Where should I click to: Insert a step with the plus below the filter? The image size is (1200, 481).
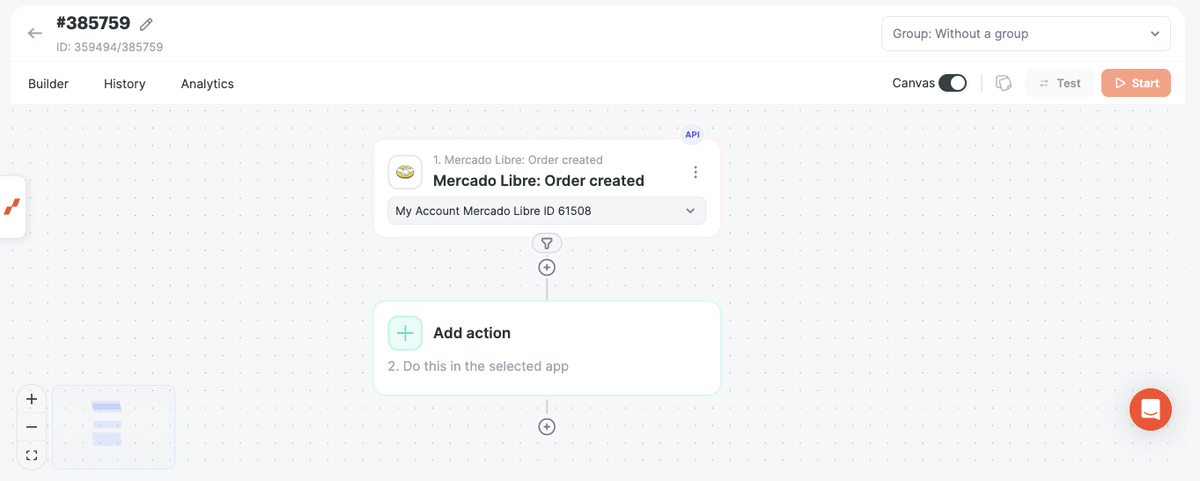[547, 267]
